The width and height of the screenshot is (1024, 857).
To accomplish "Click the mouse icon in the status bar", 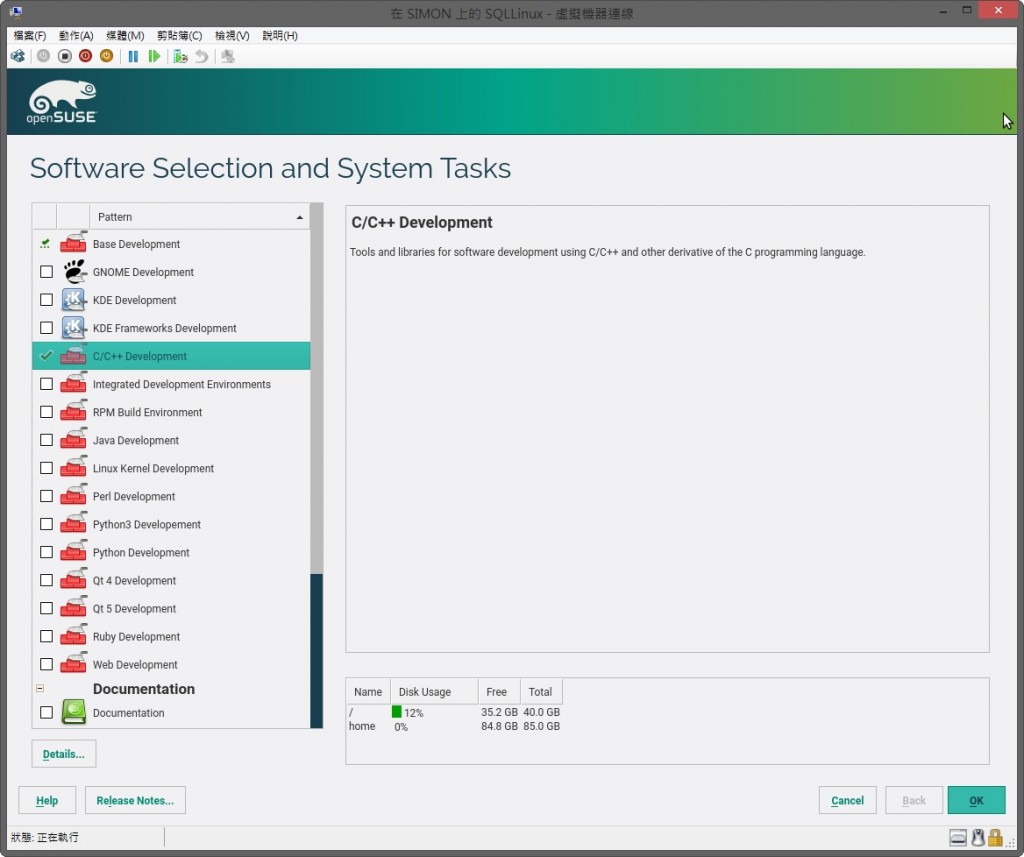I will (x=978, y=837).
